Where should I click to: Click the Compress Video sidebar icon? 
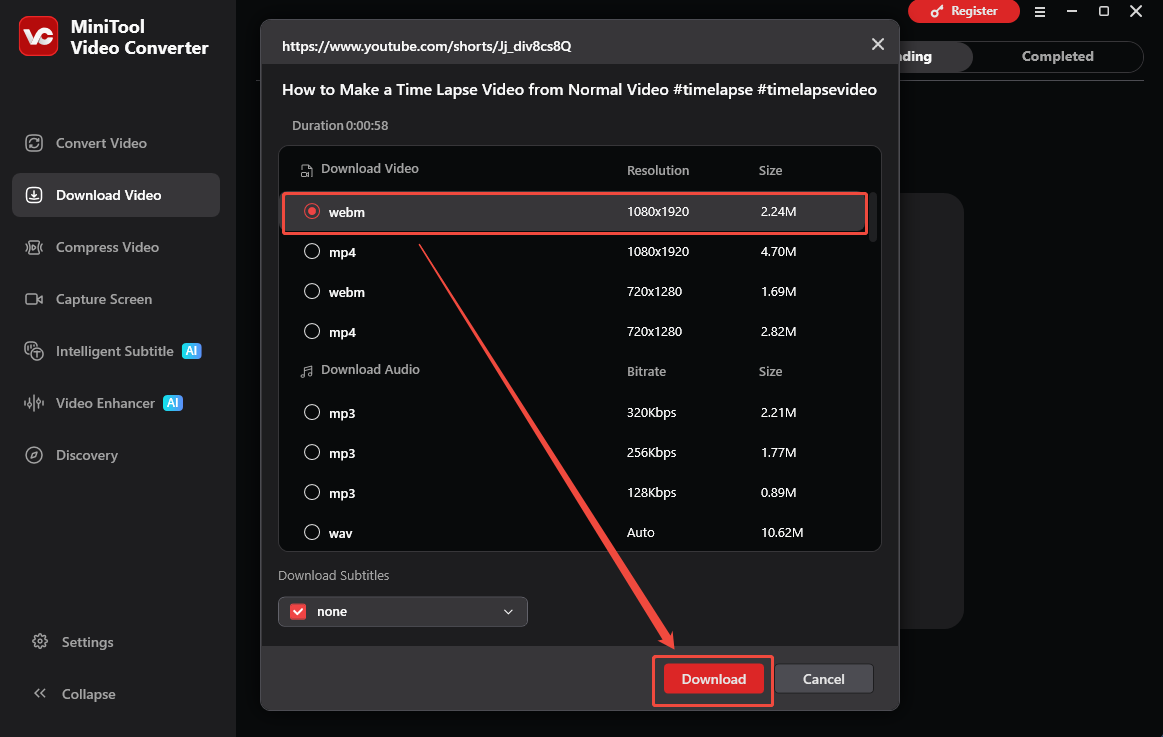pyautogui.click(x=34, y=247)
